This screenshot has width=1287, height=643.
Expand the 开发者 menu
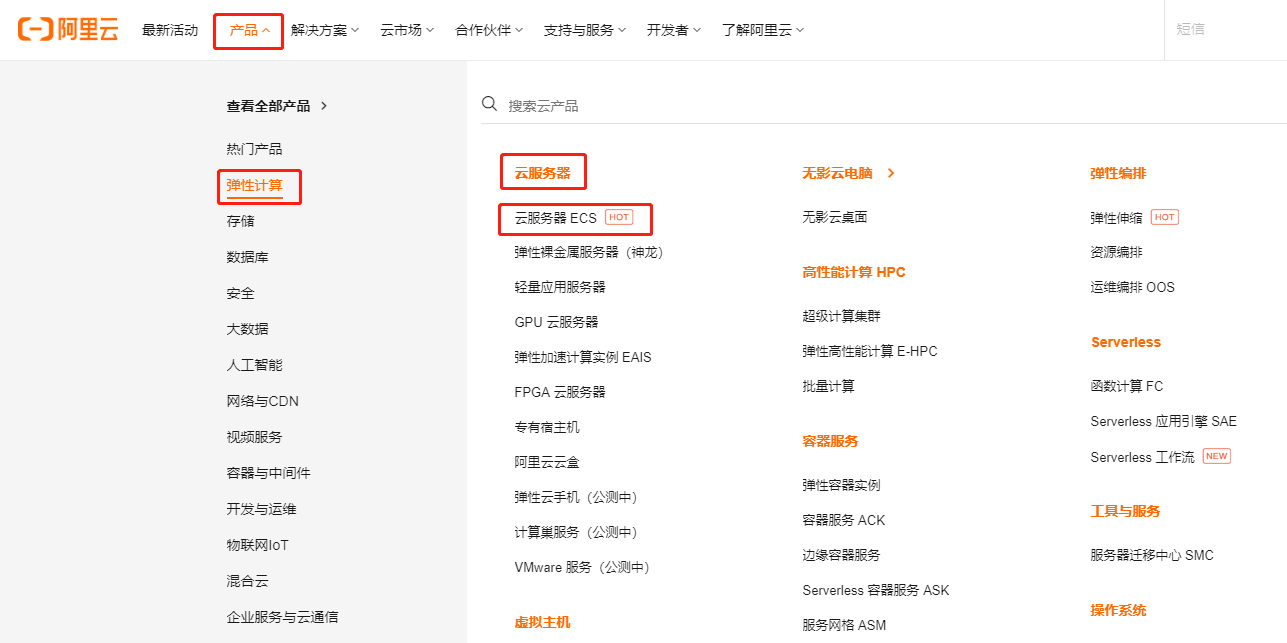673,30
